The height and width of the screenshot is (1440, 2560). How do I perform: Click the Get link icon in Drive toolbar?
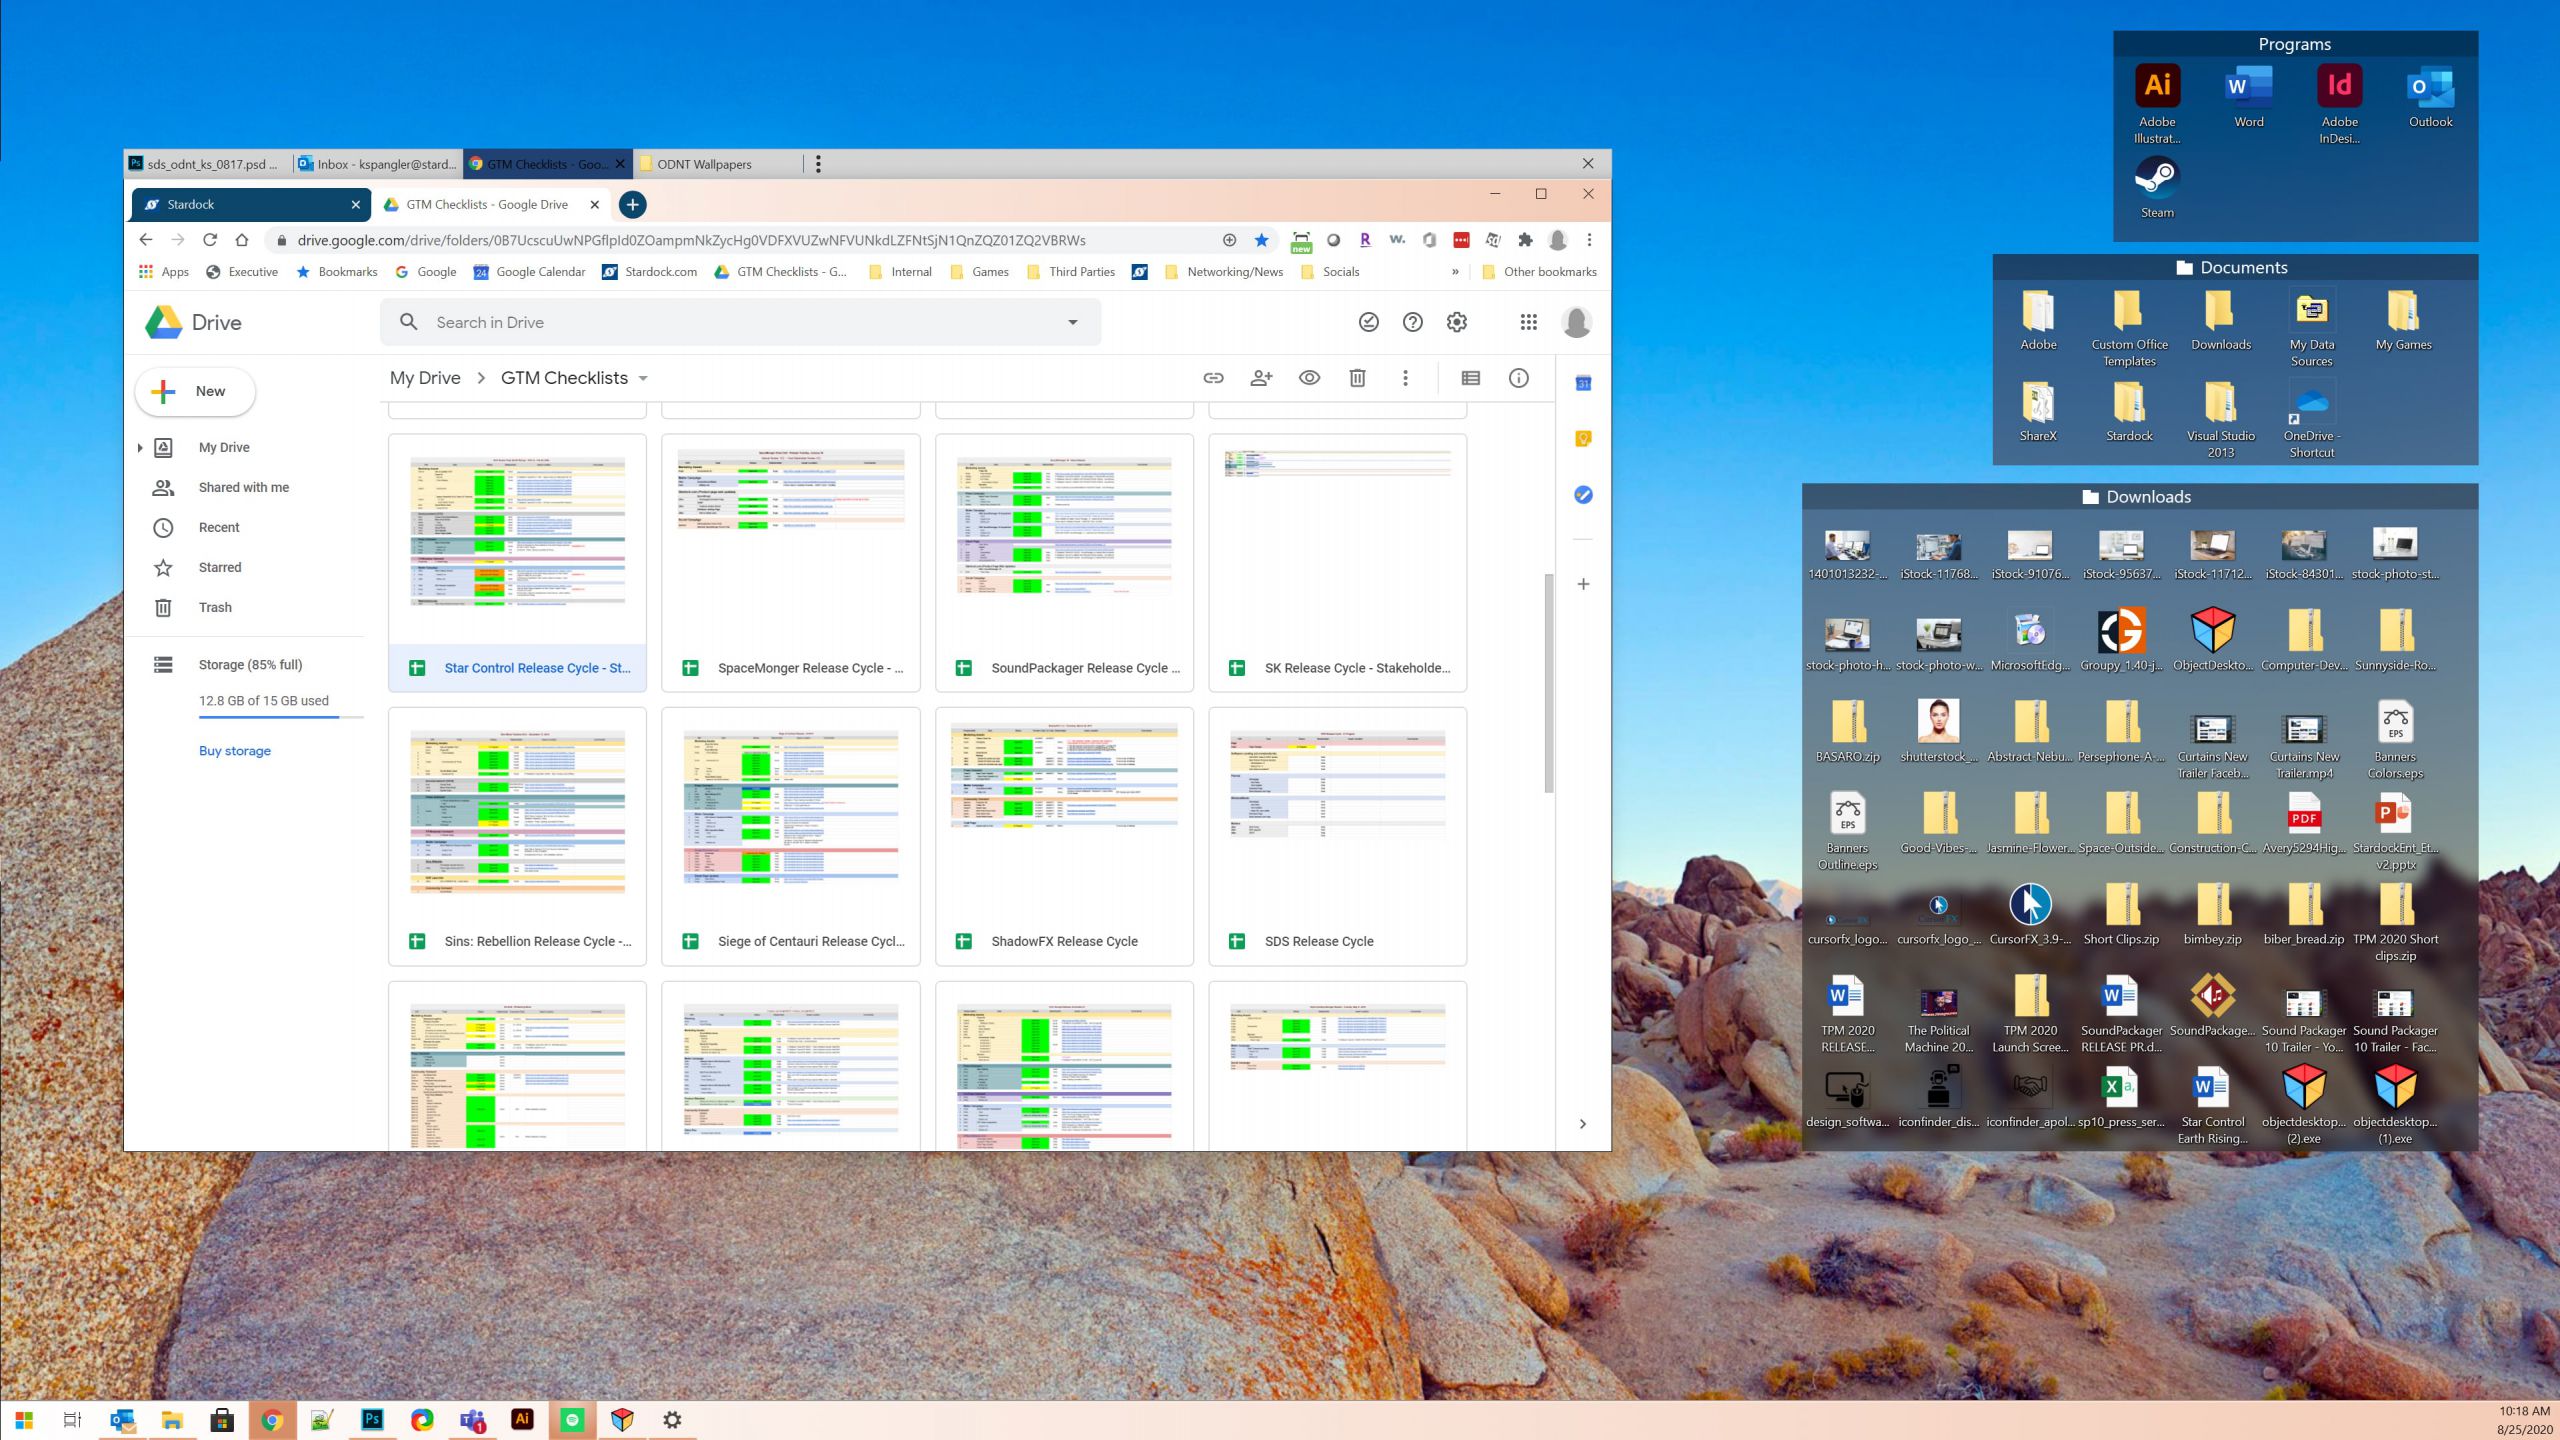pos(1213,378)
